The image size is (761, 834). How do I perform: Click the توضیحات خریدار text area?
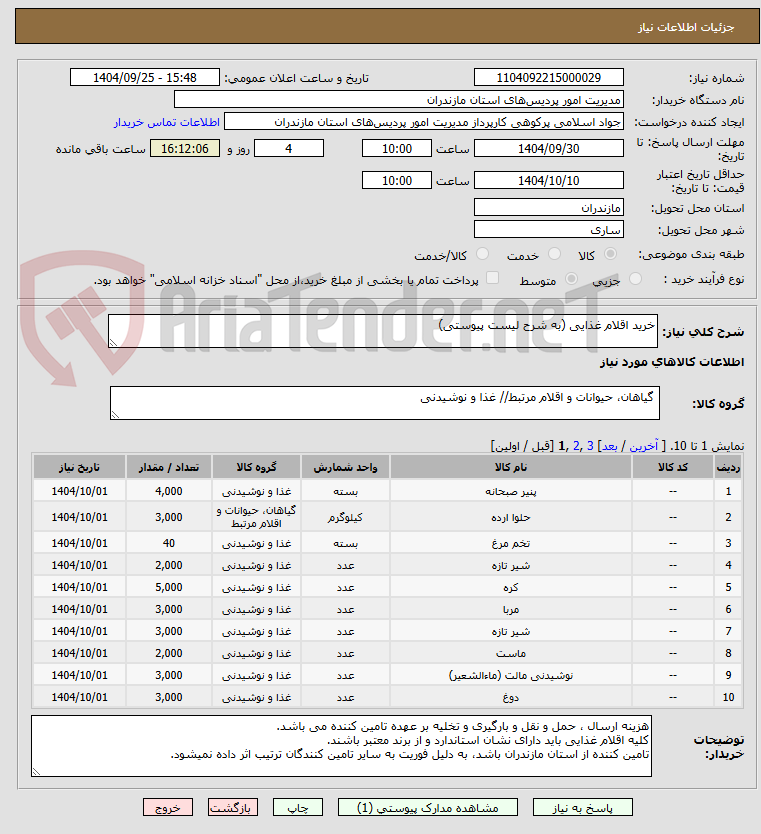341,746
